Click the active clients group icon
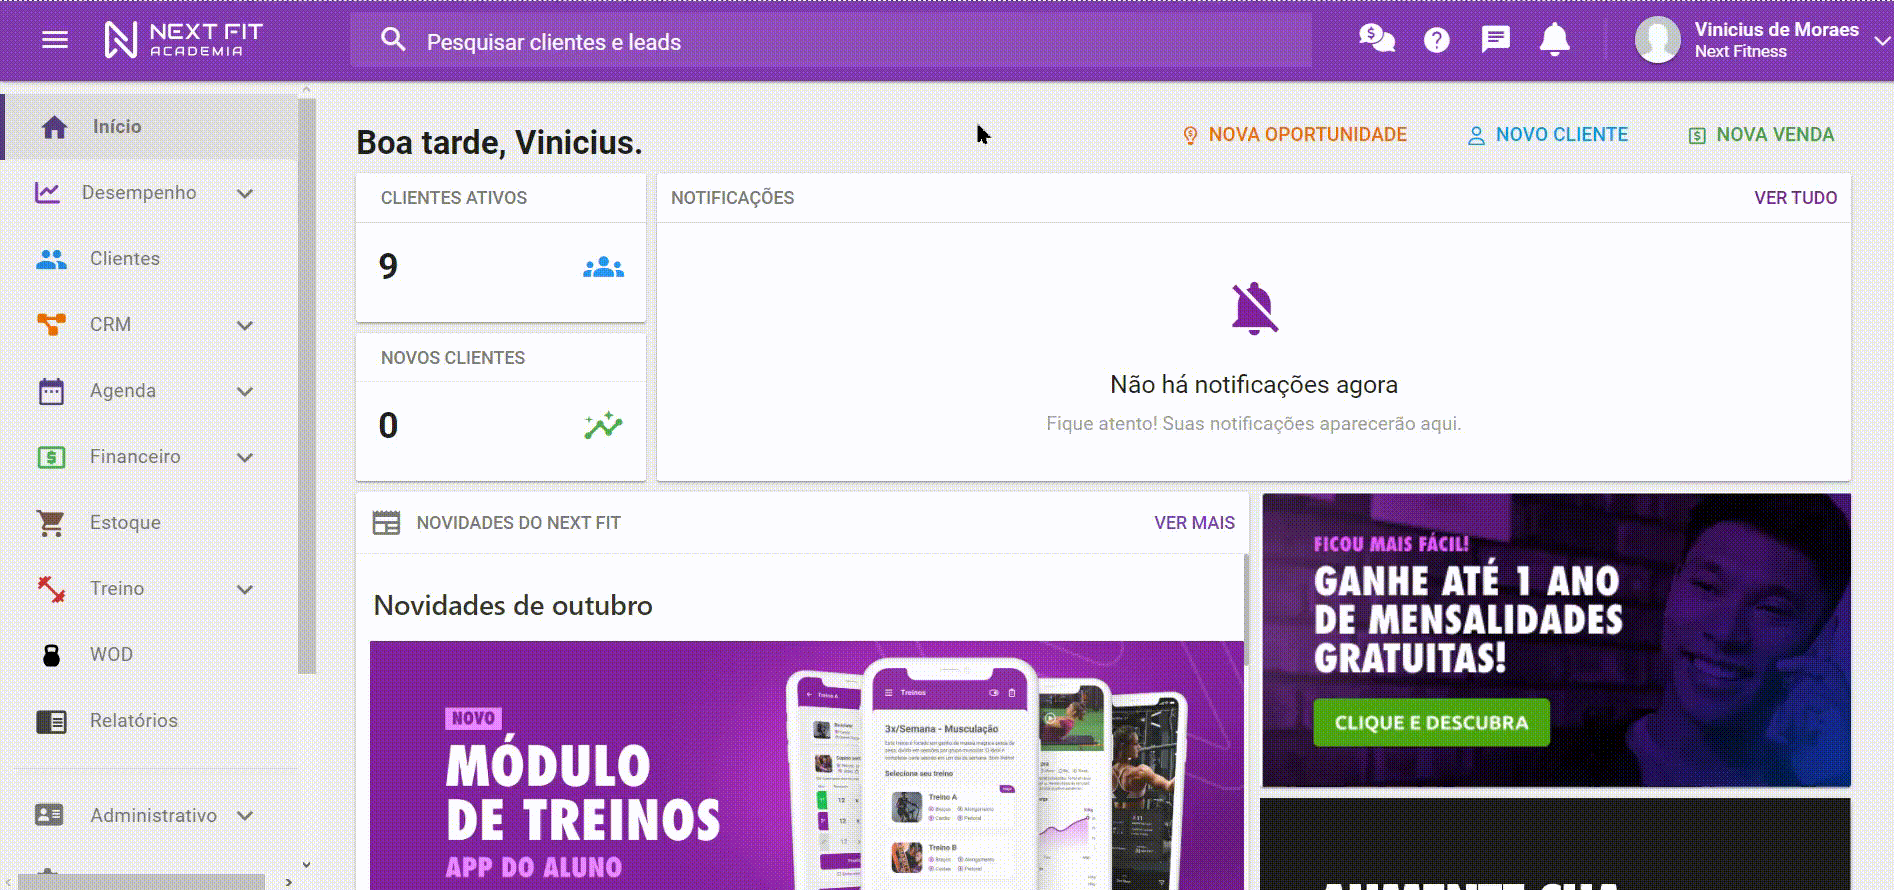1894x890 pixels. coord(603,267)
